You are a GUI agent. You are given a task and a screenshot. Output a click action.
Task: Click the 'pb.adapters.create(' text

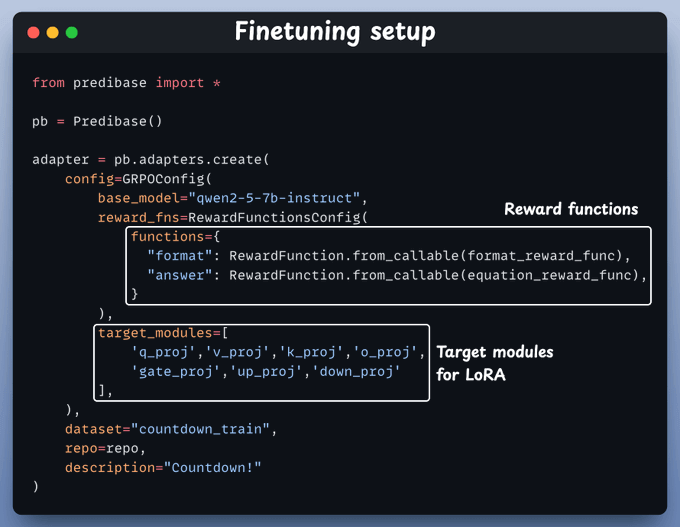(192, 160)
